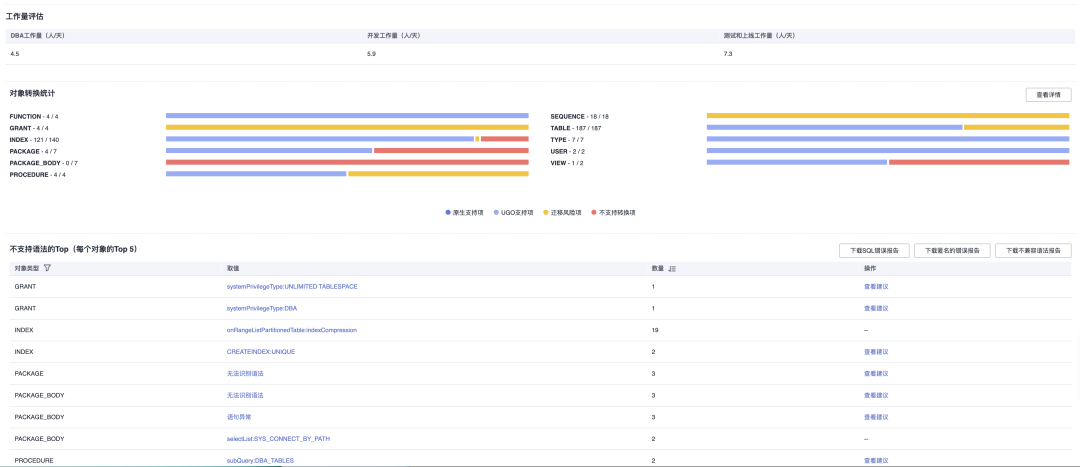Click the blue segment of INDEX bar

[x=320, y=139]
